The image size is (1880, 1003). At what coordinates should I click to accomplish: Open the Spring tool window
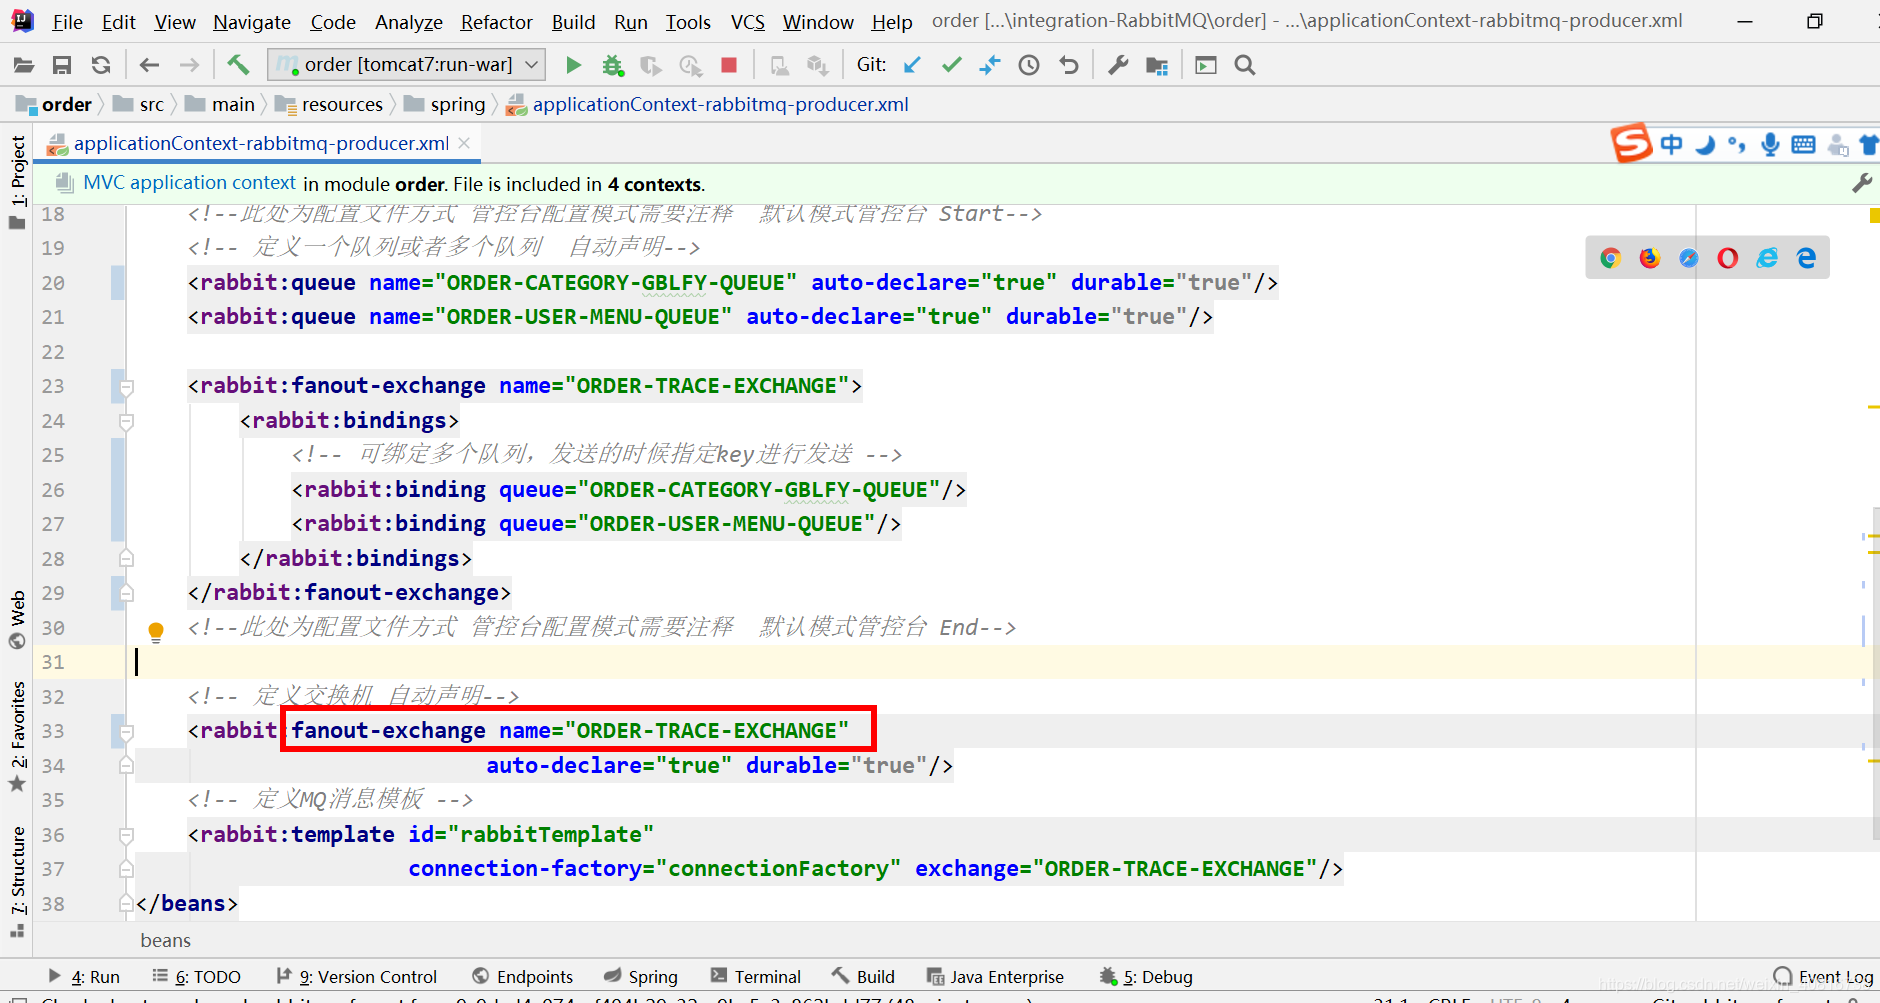(x=641, y=977)
